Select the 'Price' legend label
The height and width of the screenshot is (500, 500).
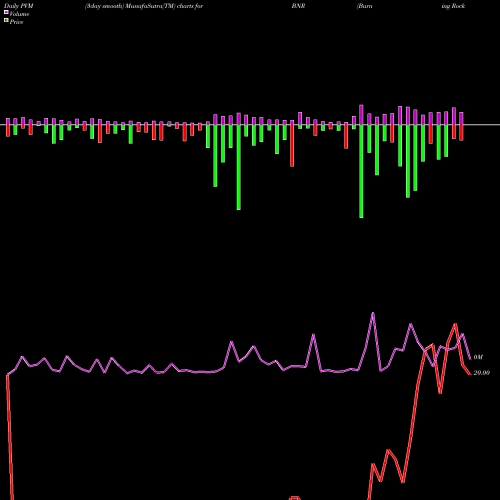pos(16,22)
